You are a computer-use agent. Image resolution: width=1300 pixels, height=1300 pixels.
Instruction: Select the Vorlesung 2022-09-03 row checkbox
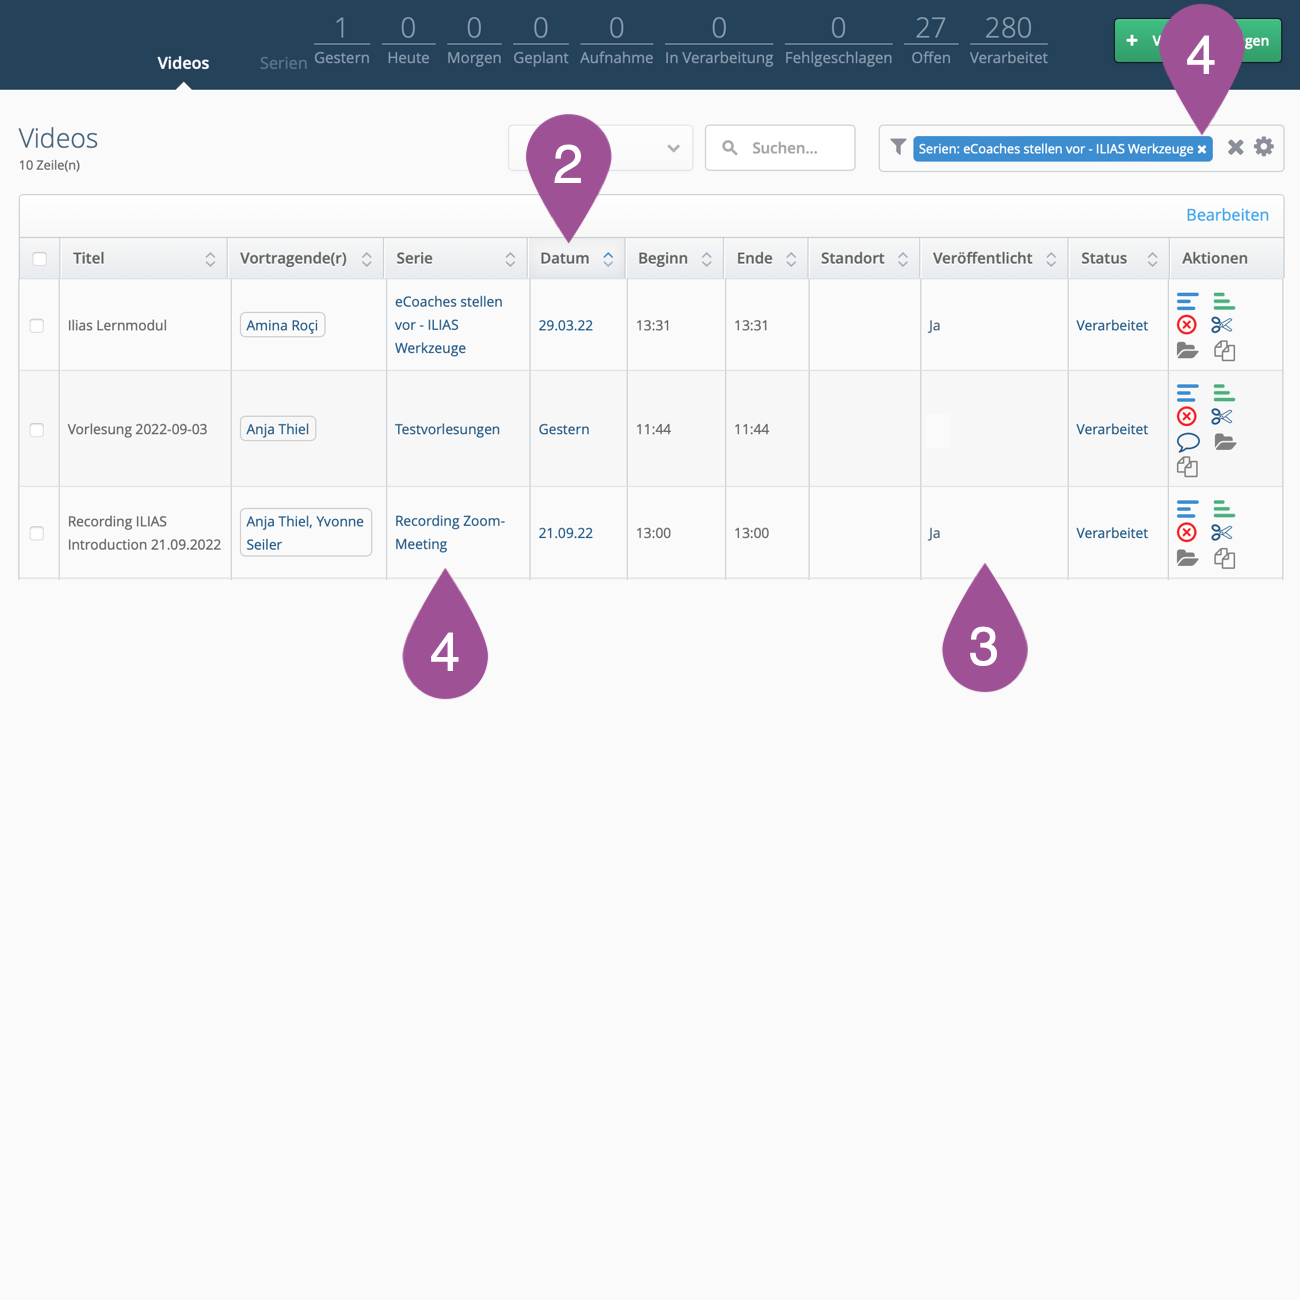(37, 430)
